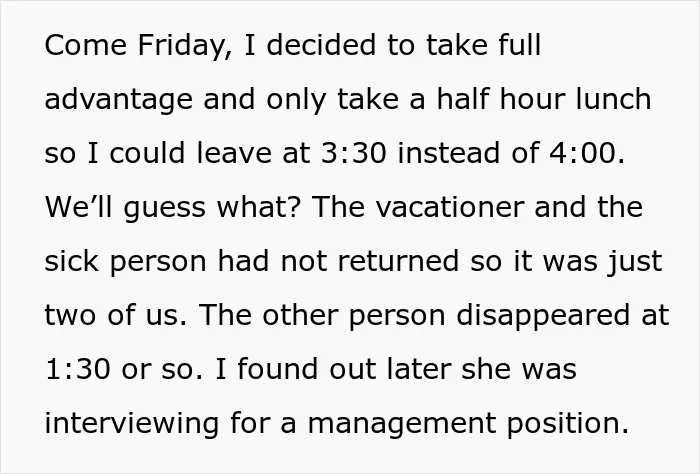Screen dimensions: 700x474
Task: Click the word "vacationer"
Action: [x=450, y=207]
